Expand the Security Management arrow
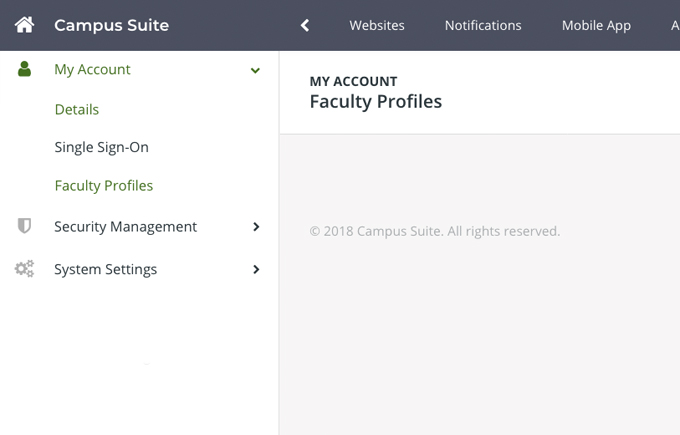This screenshot has height=435, width=680. click(x=256, y=227)
